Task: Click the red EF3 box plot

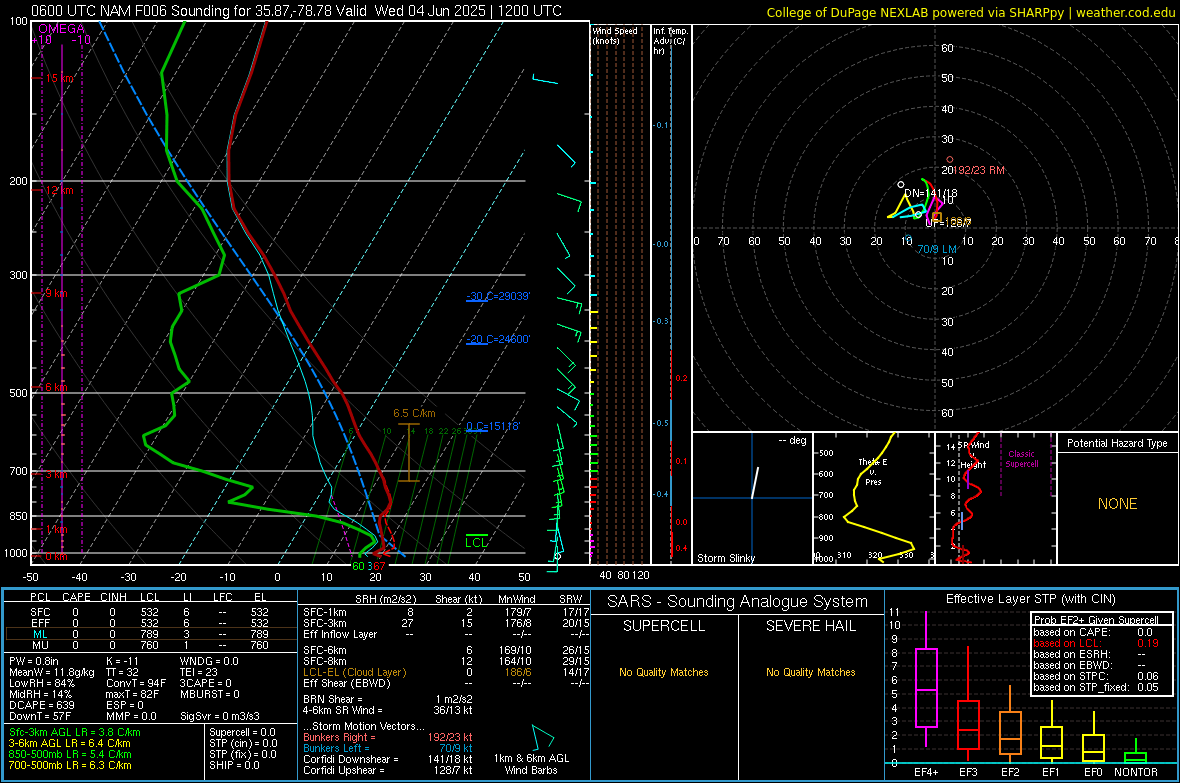Action: (968, 725)
